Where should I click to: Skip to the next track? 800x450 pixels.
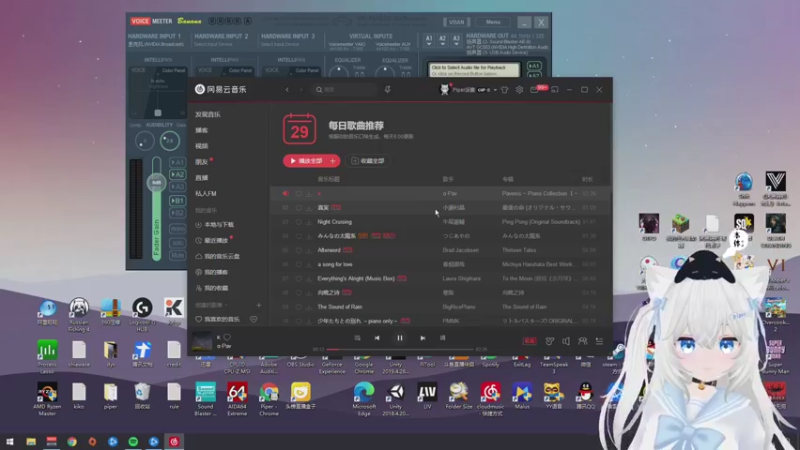coord(422,338)
